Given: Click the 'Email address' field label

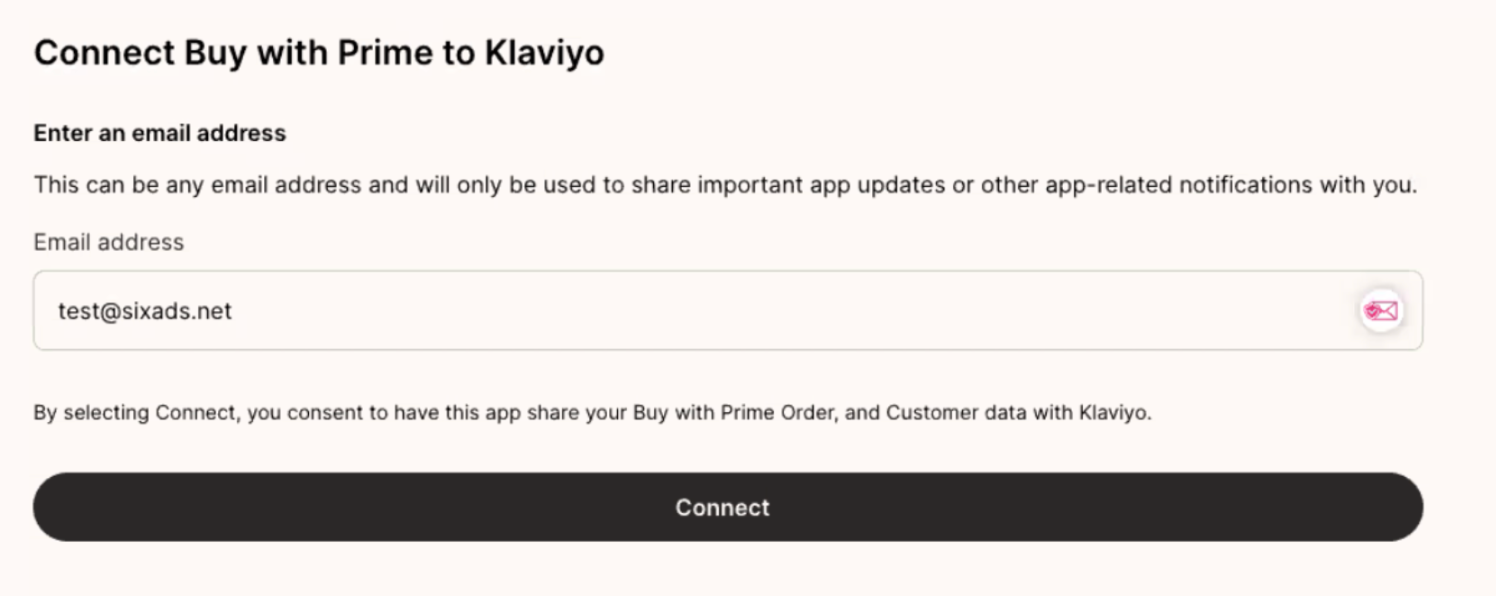Looking at the screenshot, I should coord(109,242).
